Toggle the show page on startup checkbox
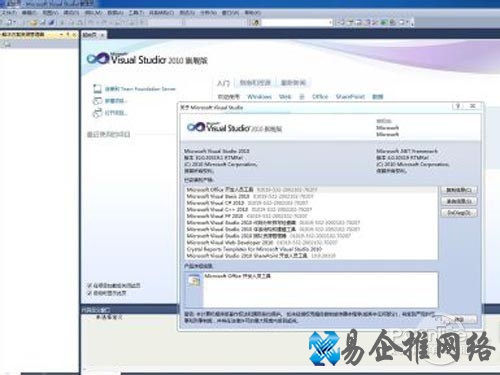This screenshot has height=375, width=500. point(89,293)
